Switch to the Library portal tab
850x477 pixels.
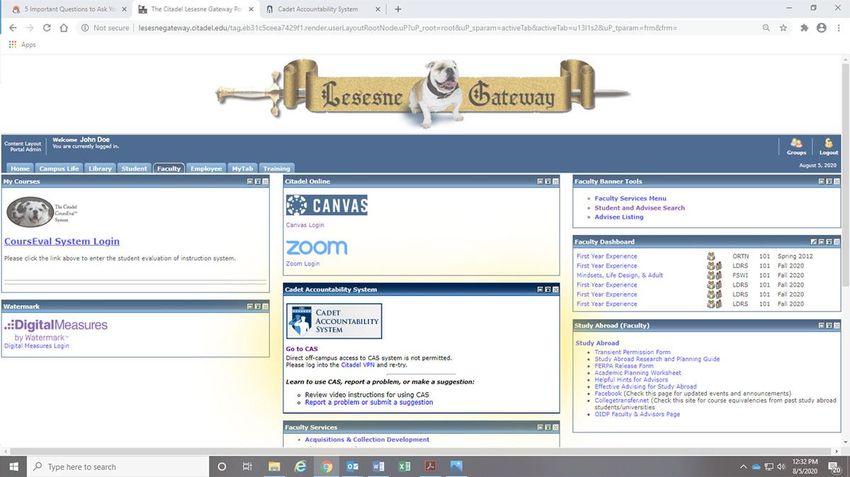[100, 169]
